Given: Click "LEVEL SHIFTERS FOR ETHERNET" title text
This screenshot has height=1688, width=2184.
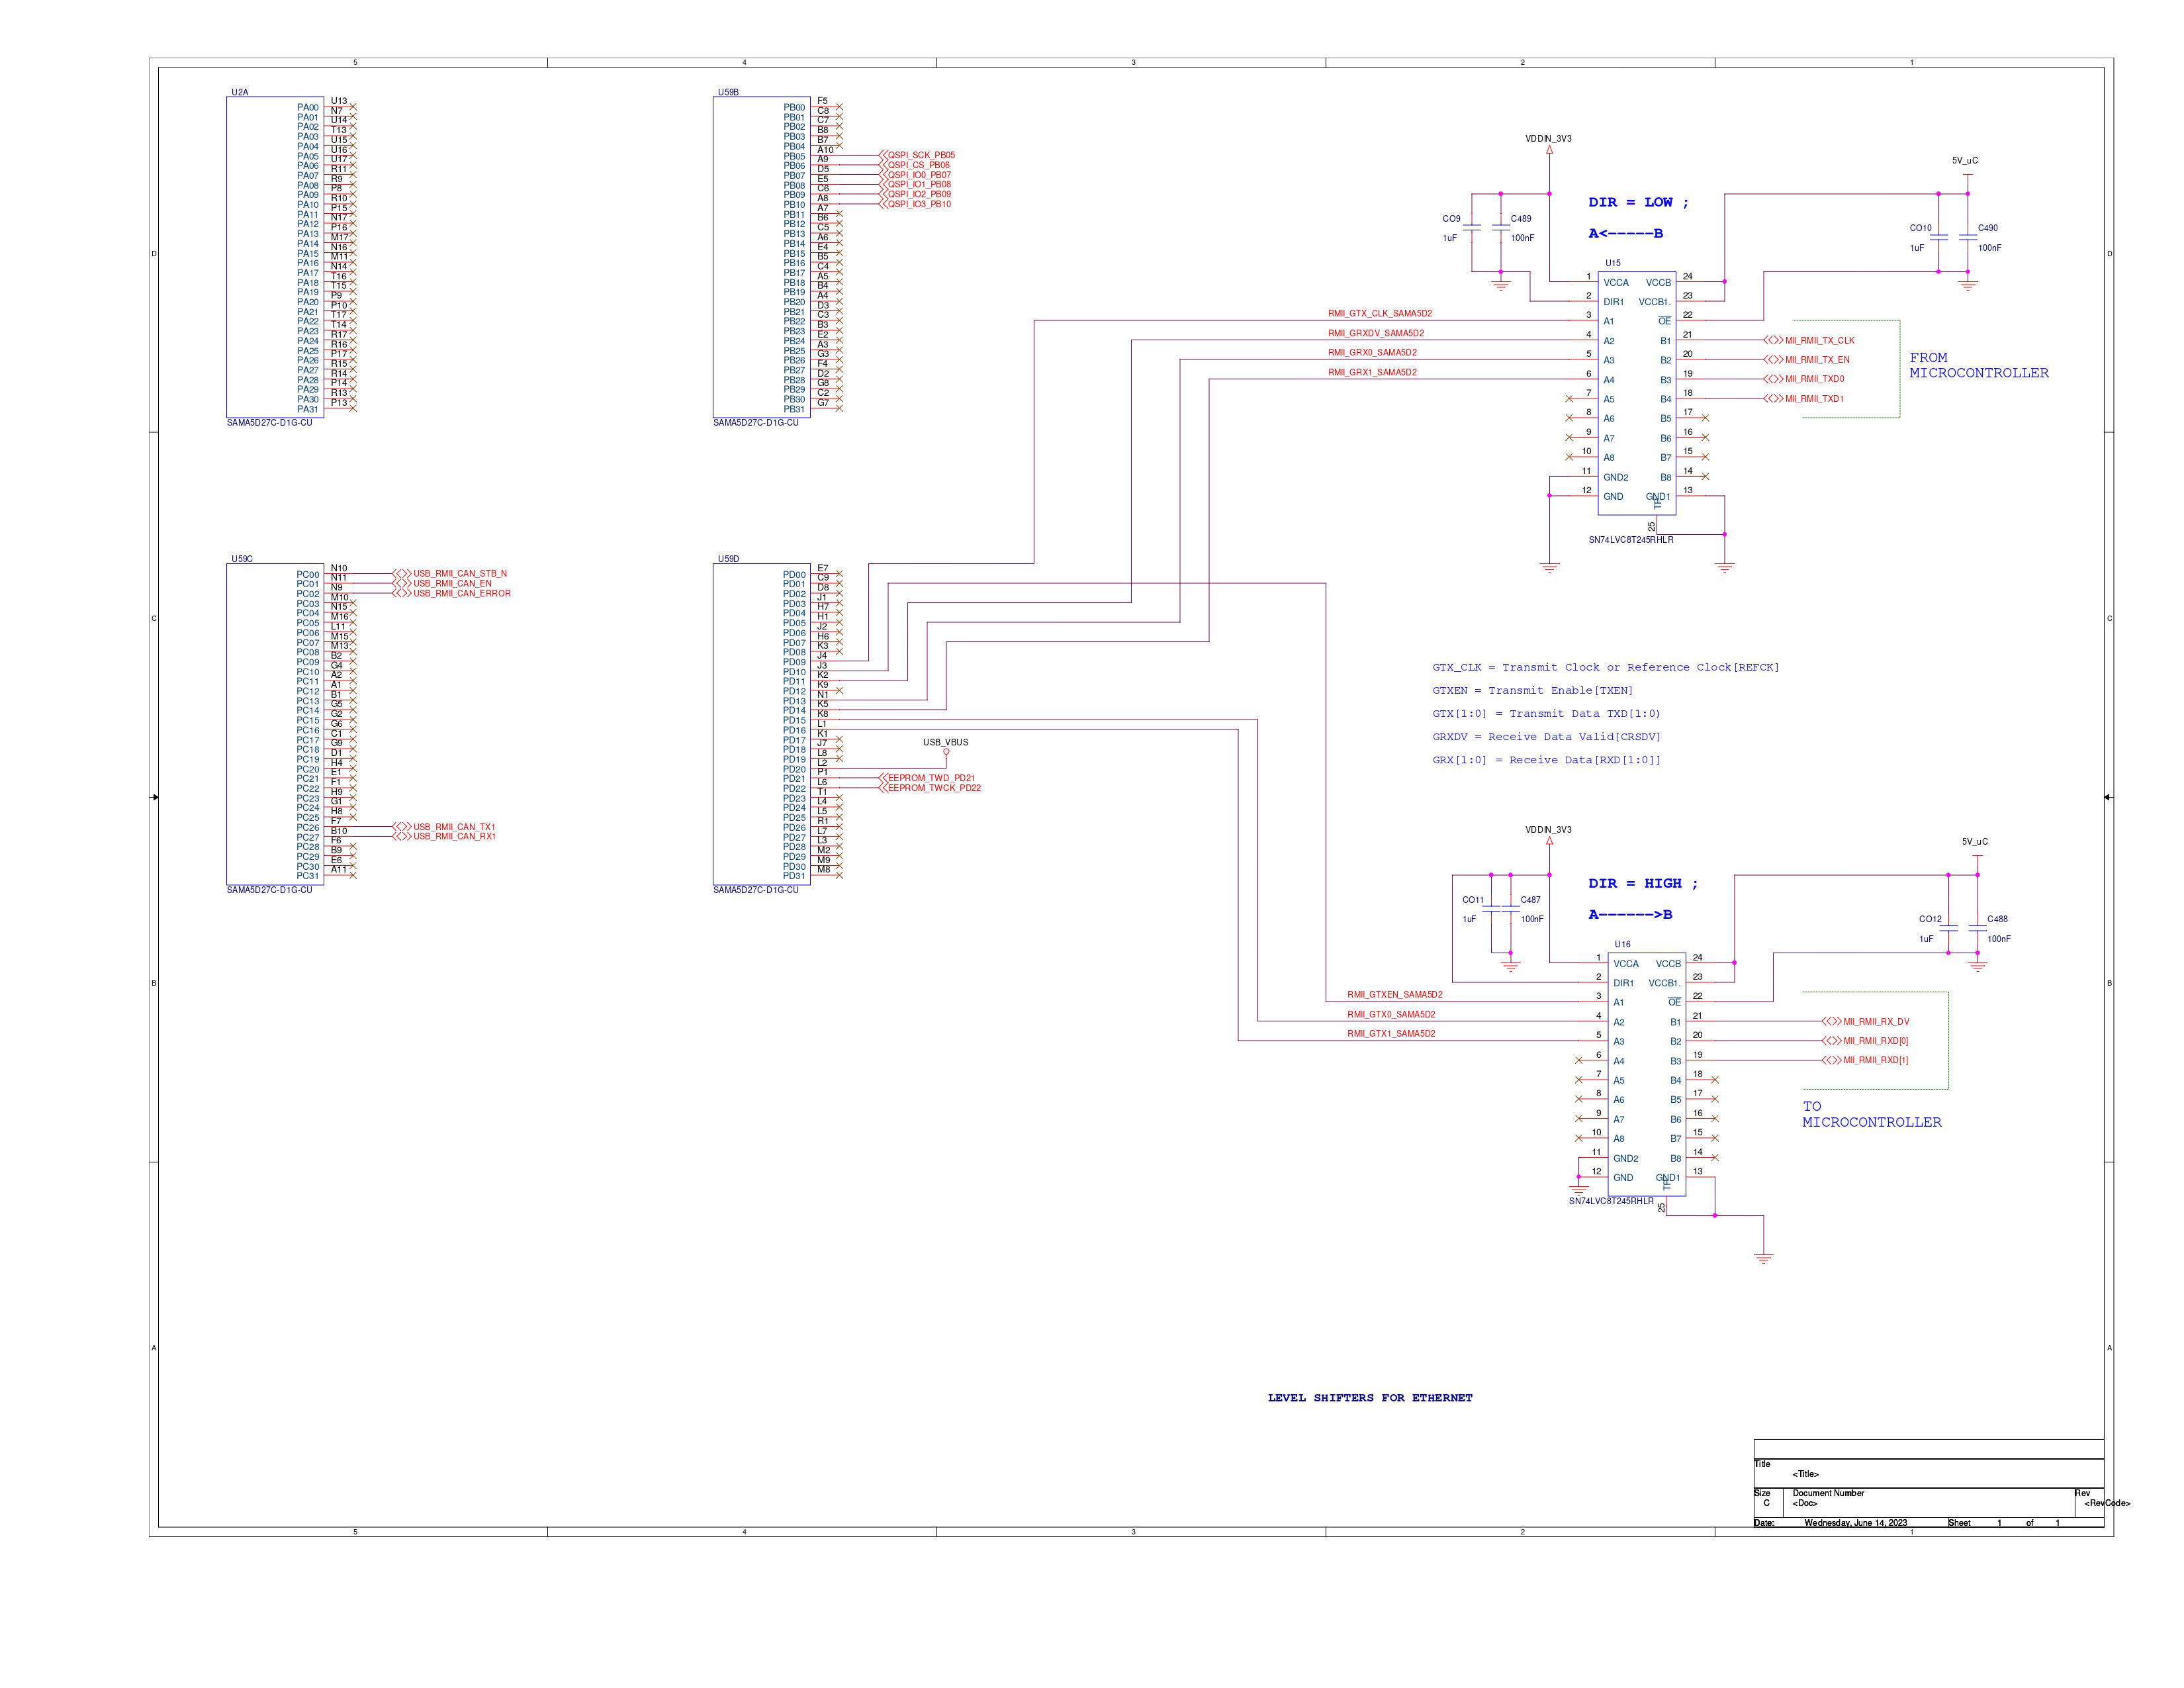Looking at the screenshot, I should (1369, 1398).
